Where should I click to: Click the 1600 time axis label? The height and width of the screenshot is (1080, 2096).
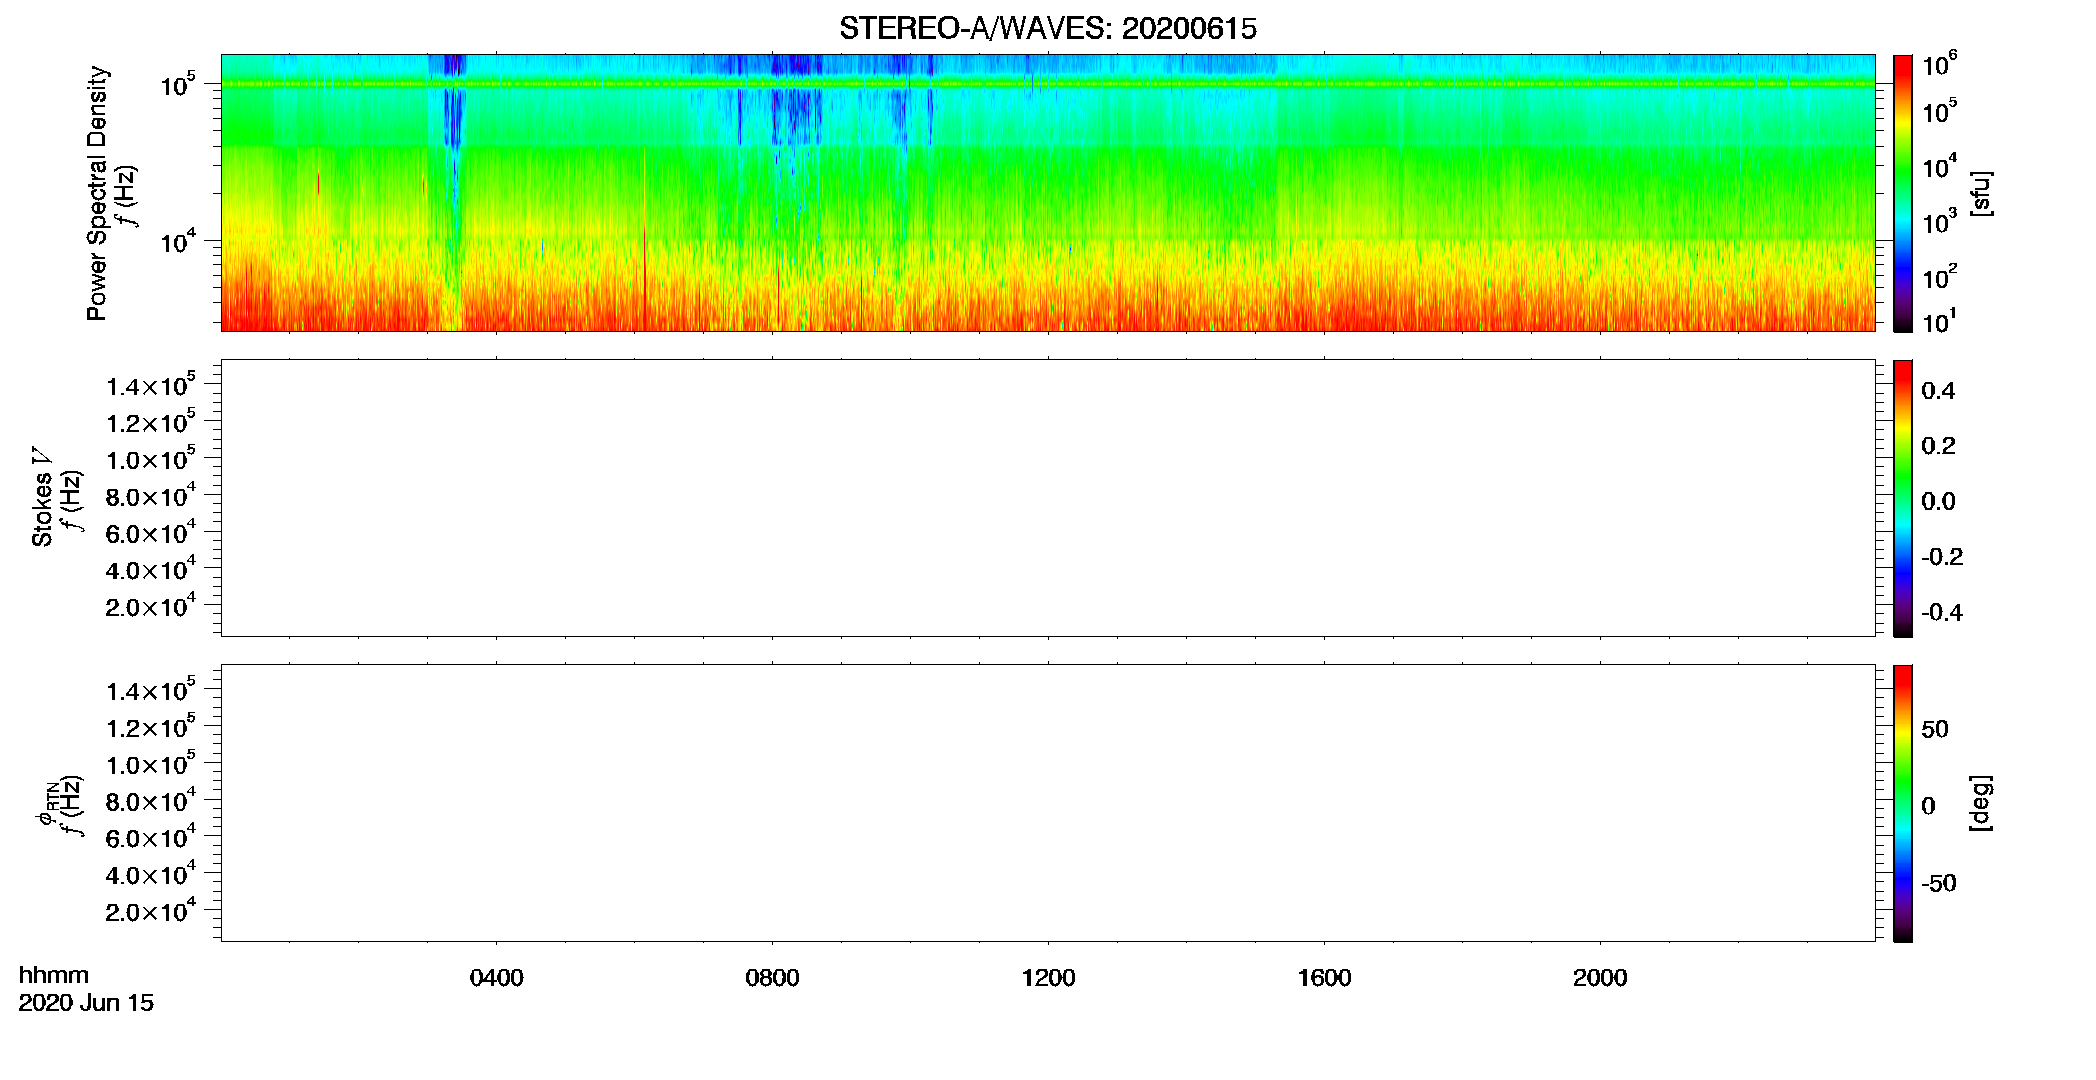1324,978
